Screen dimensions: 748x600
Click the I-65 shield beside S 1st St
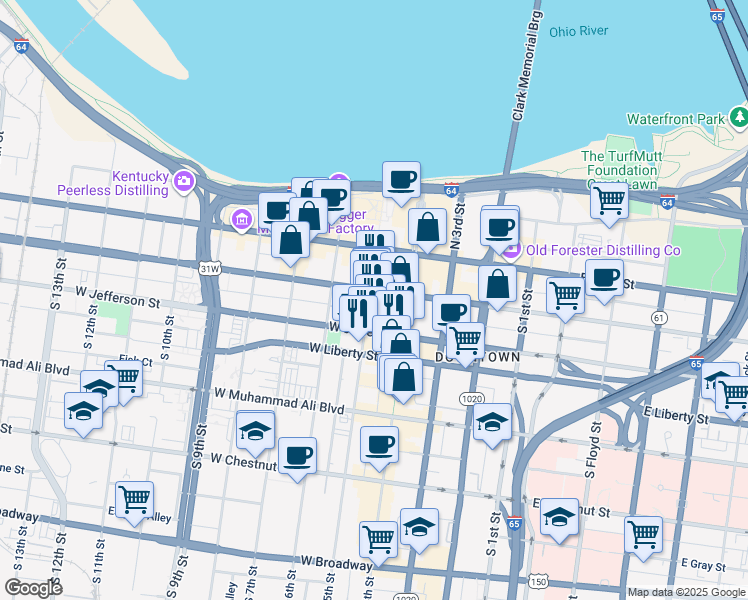click(514, 523)
